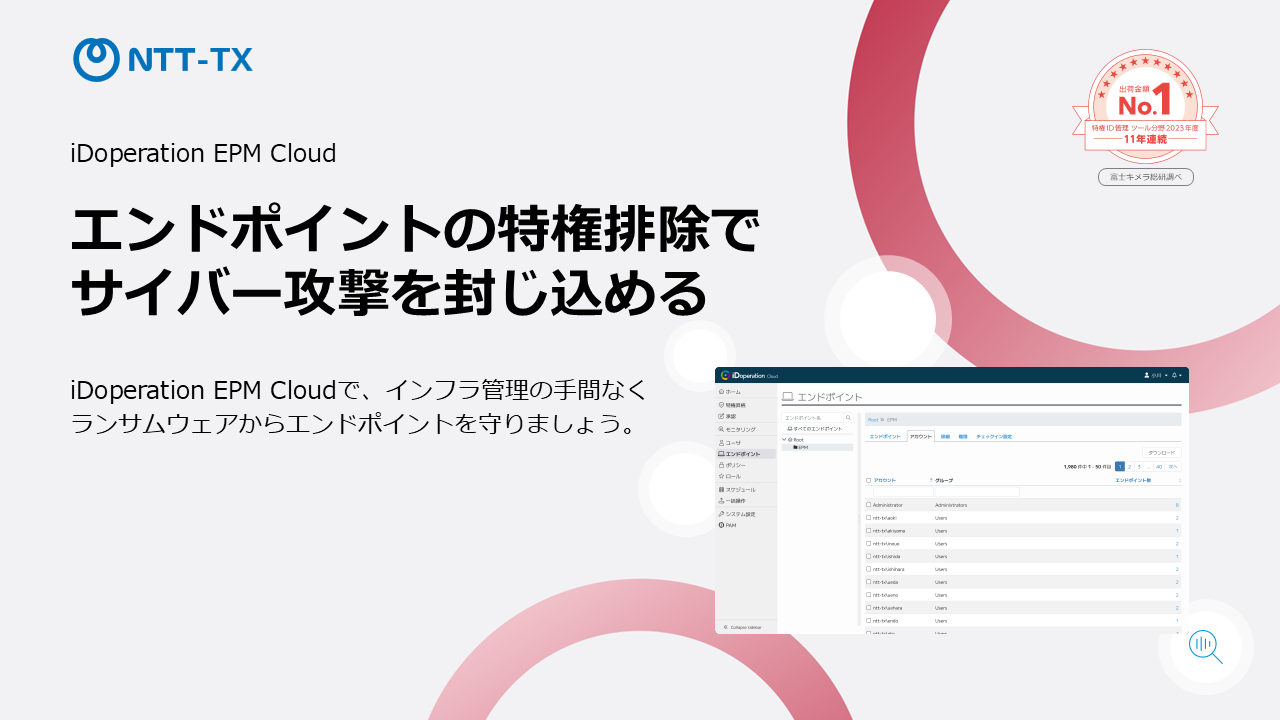Select the wrench icon for システム設定

coord(720,513)
